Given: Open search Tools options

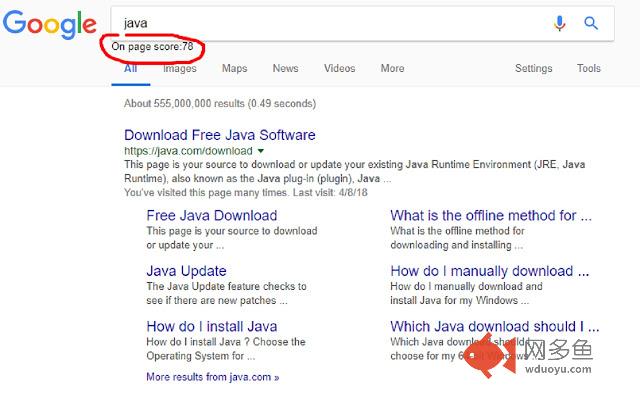Looking at the screenshot, I should [x=588, y=68].
